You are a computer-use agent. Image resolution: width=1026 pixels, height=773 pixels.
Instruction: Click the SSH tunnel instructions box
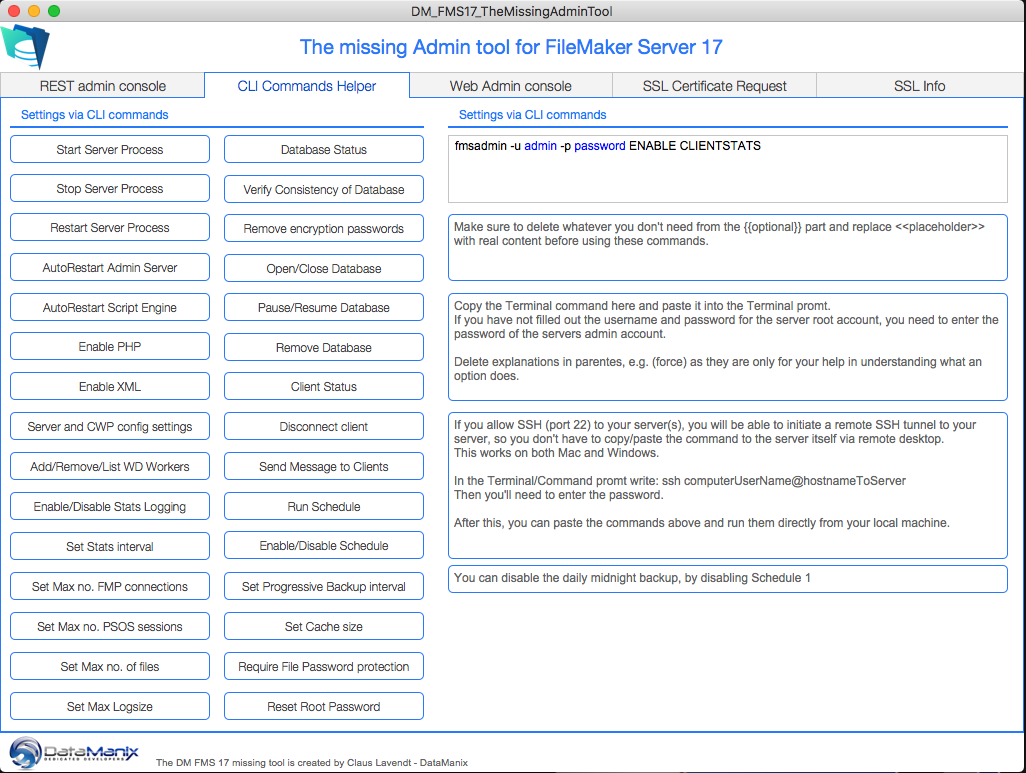click(728, 485)
